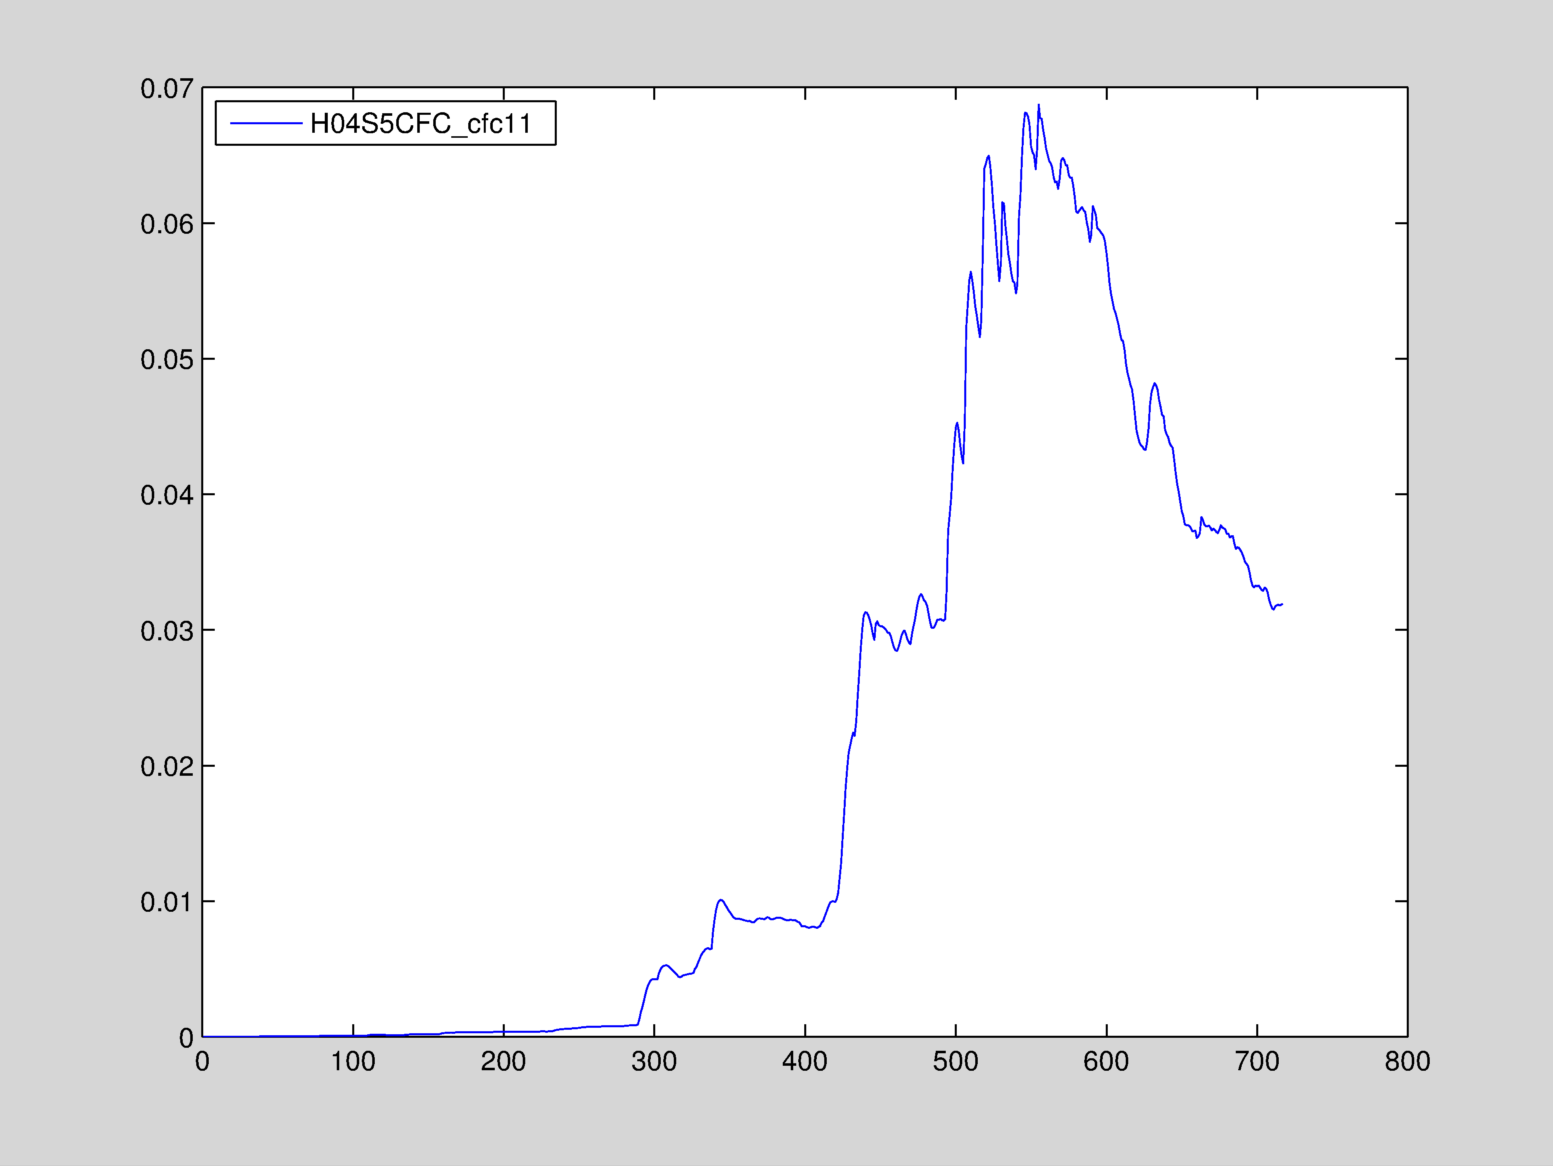Click the y-axis label 0.02
The image size is (1553, 1166).
pos(166,767)
